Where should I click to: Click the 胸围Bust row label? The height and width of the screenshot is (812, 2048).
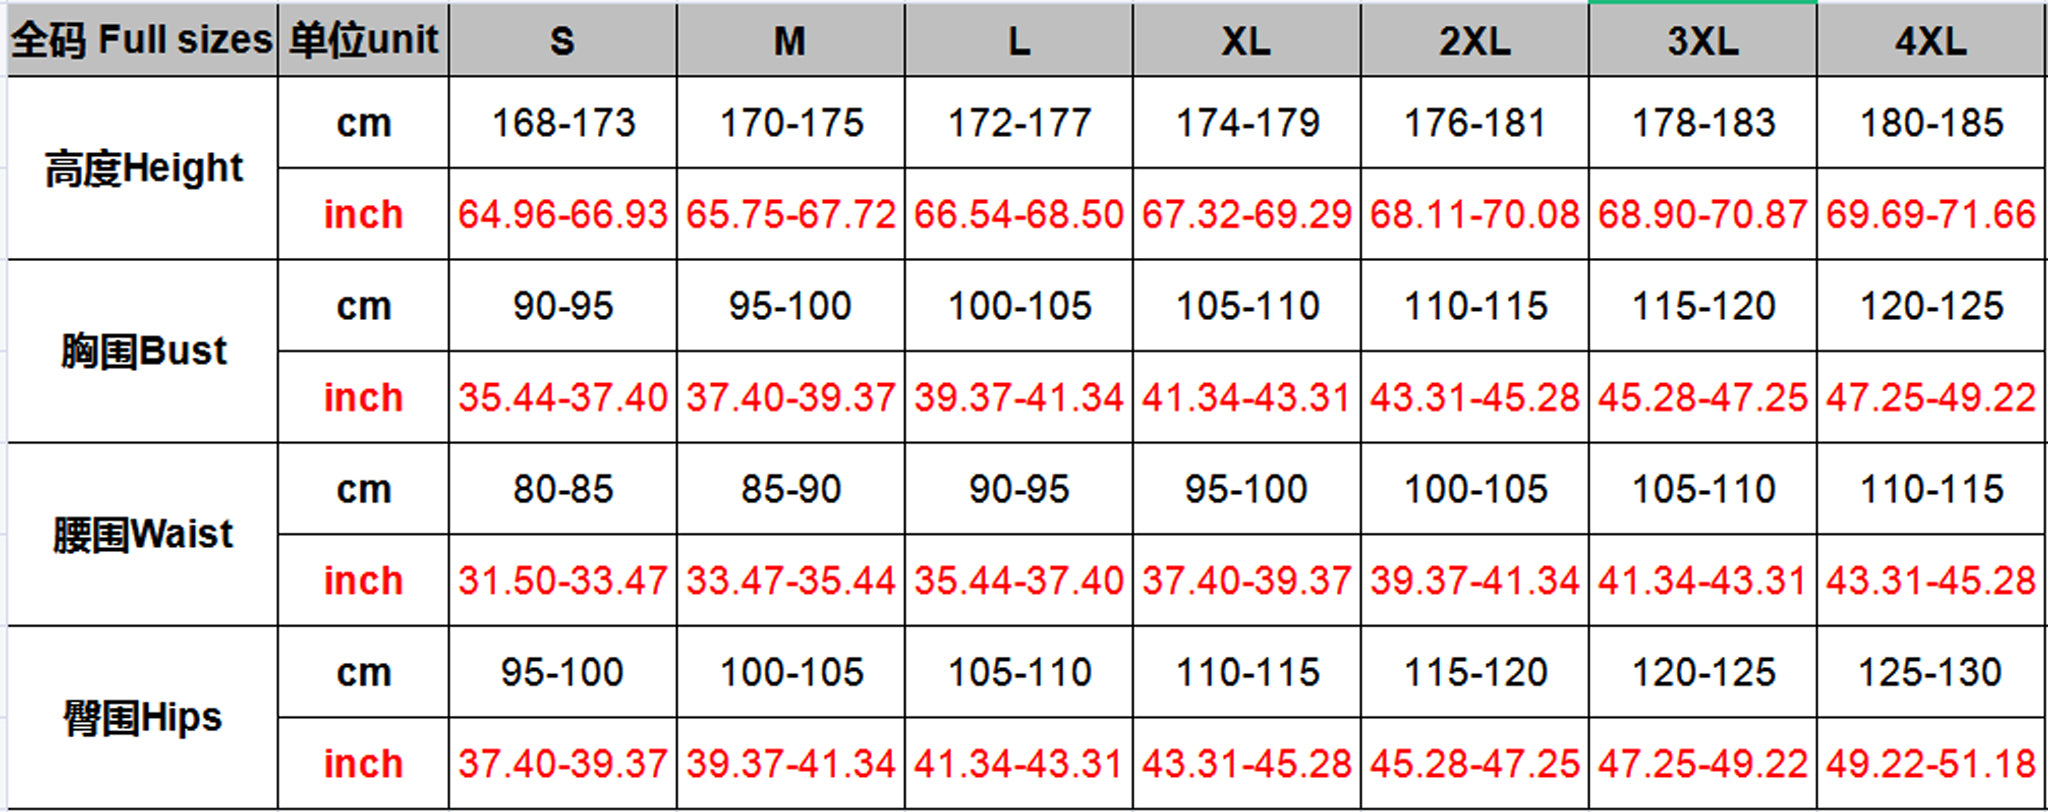(x=143, y=351)
